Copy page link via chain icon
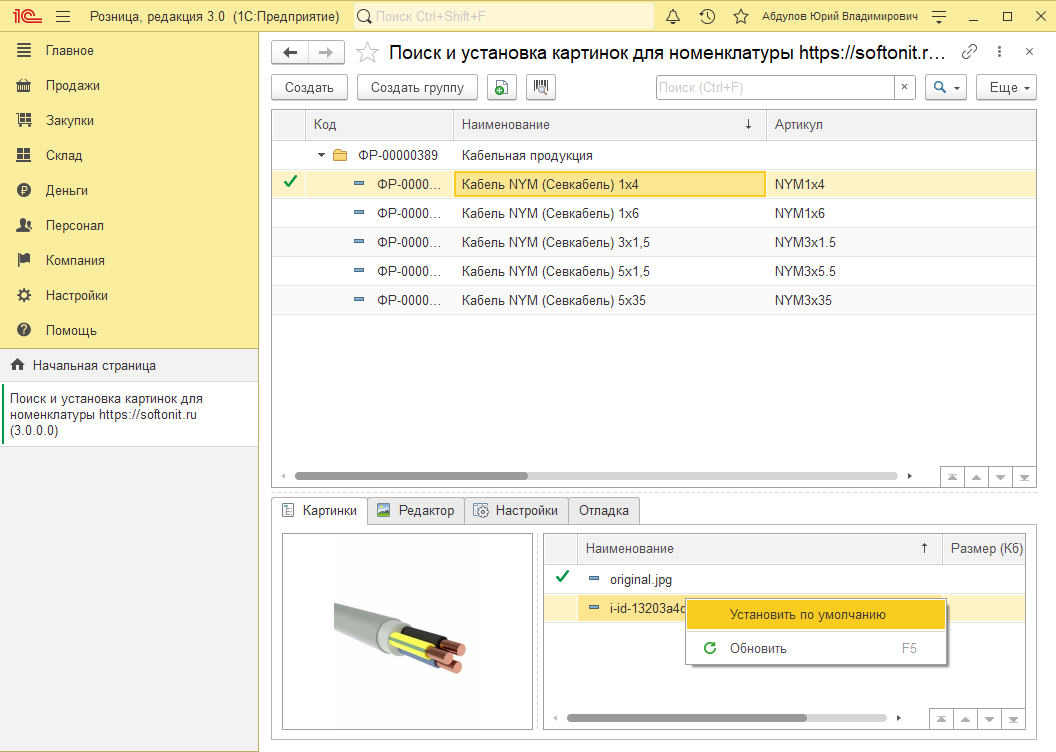 point(969,52)
